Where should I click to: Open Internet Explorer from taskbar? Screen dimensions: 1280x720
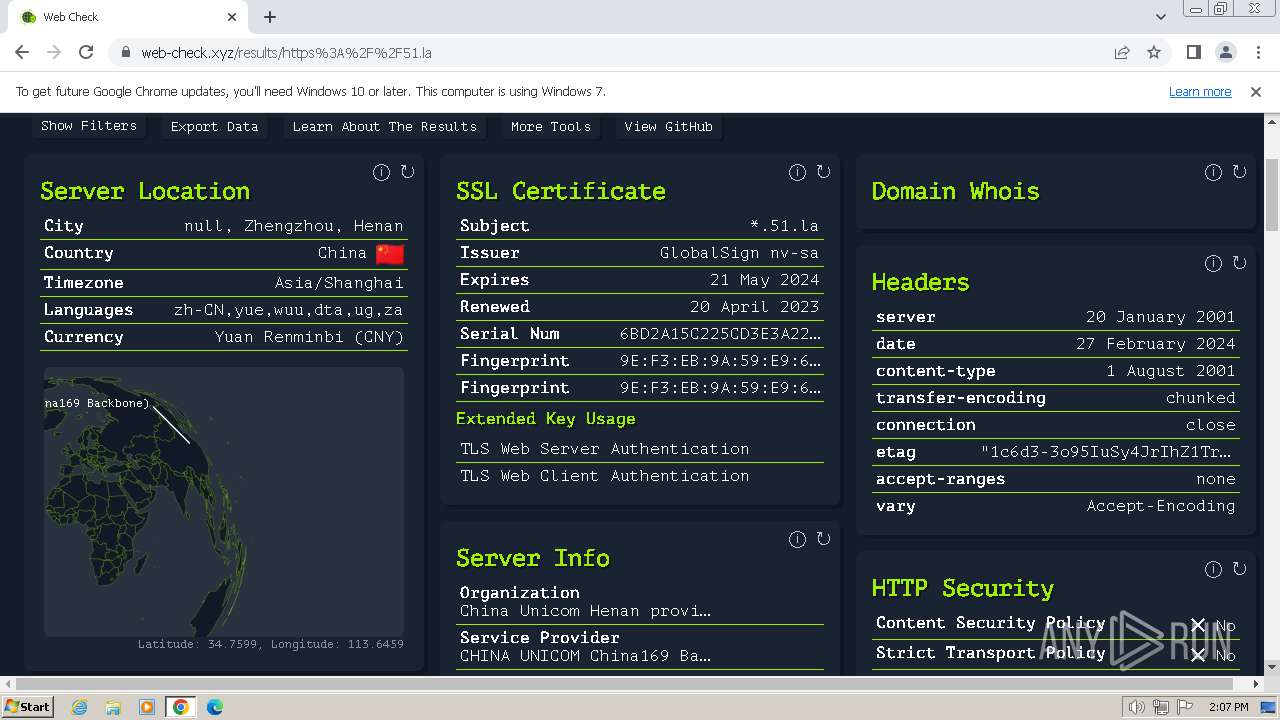pyautogui.click(x=79, y=707)
